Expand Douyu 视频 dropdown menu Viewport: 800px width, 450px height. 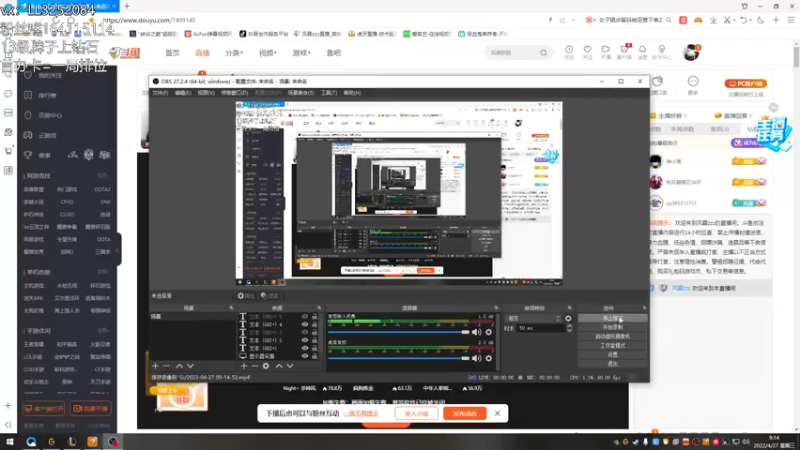pos(267,53)
